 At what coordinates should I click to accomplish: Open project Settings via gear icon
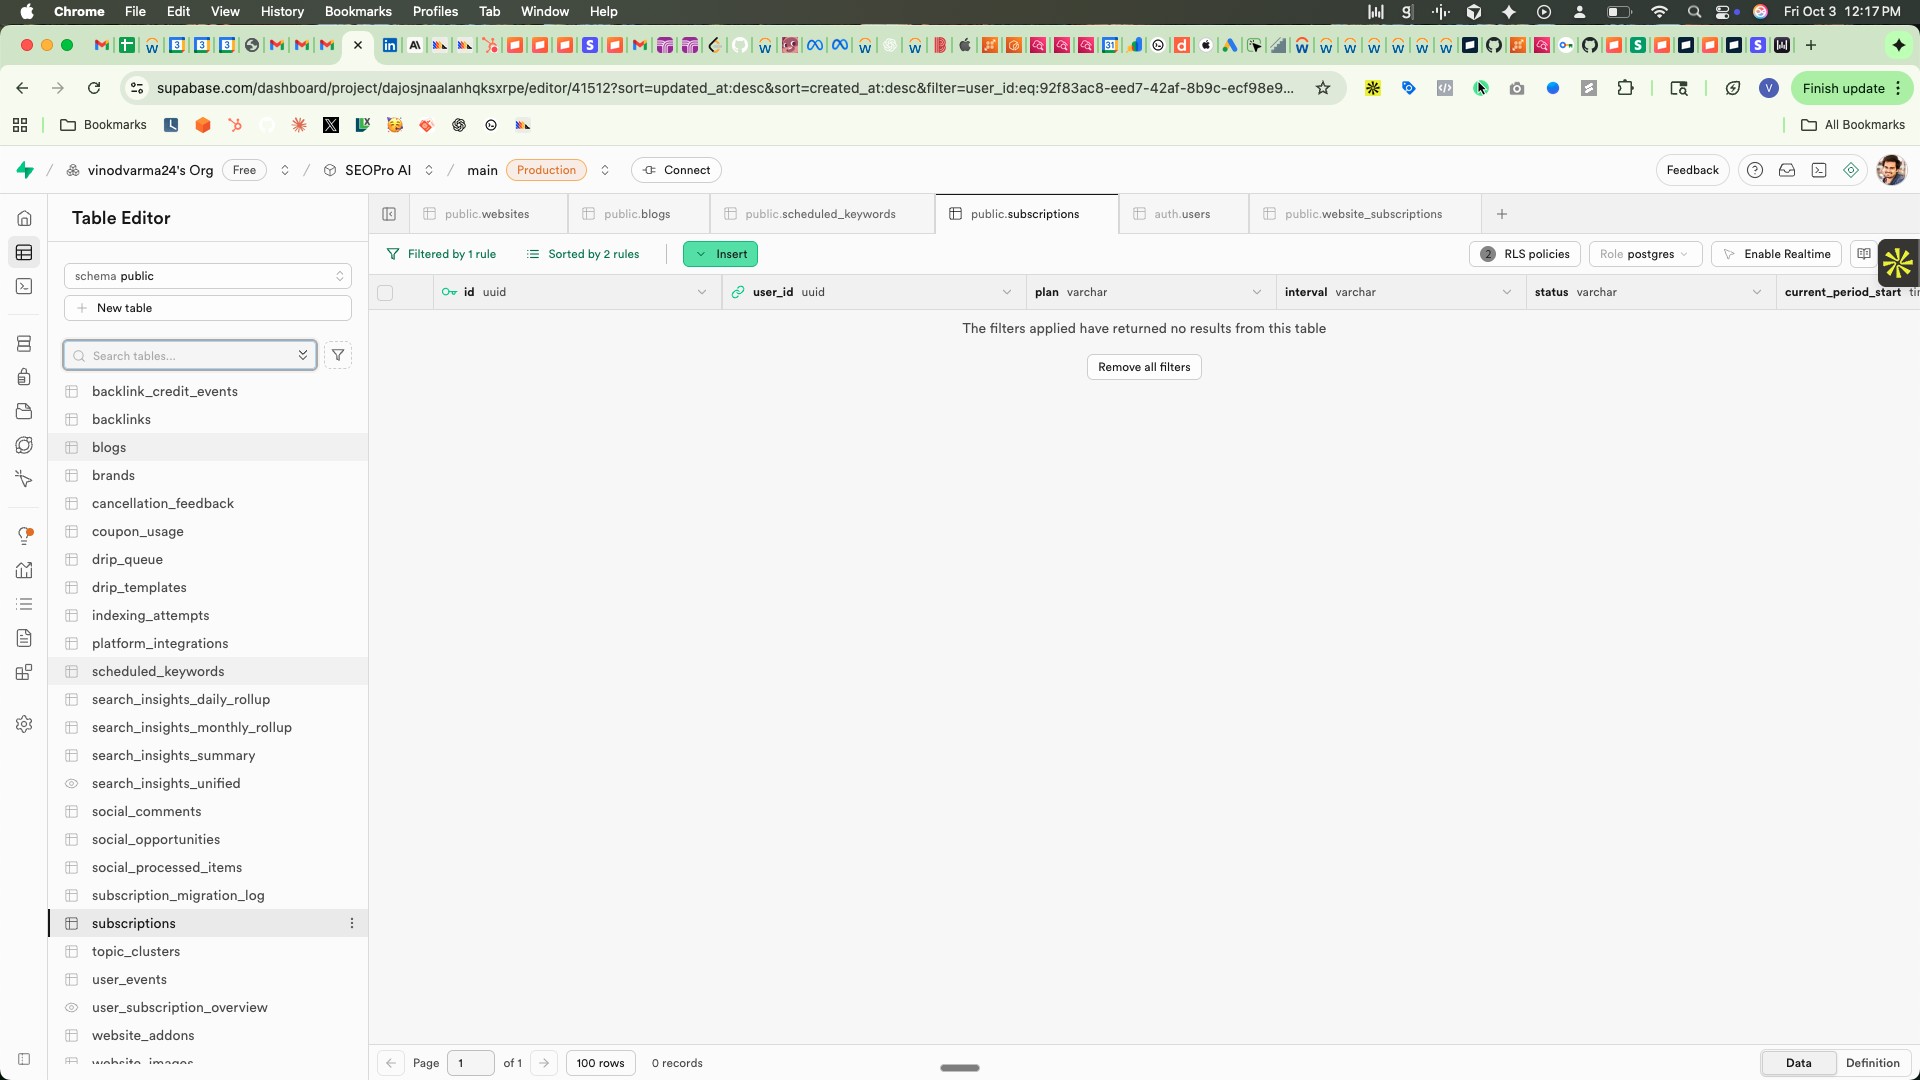tap(24, 724)
